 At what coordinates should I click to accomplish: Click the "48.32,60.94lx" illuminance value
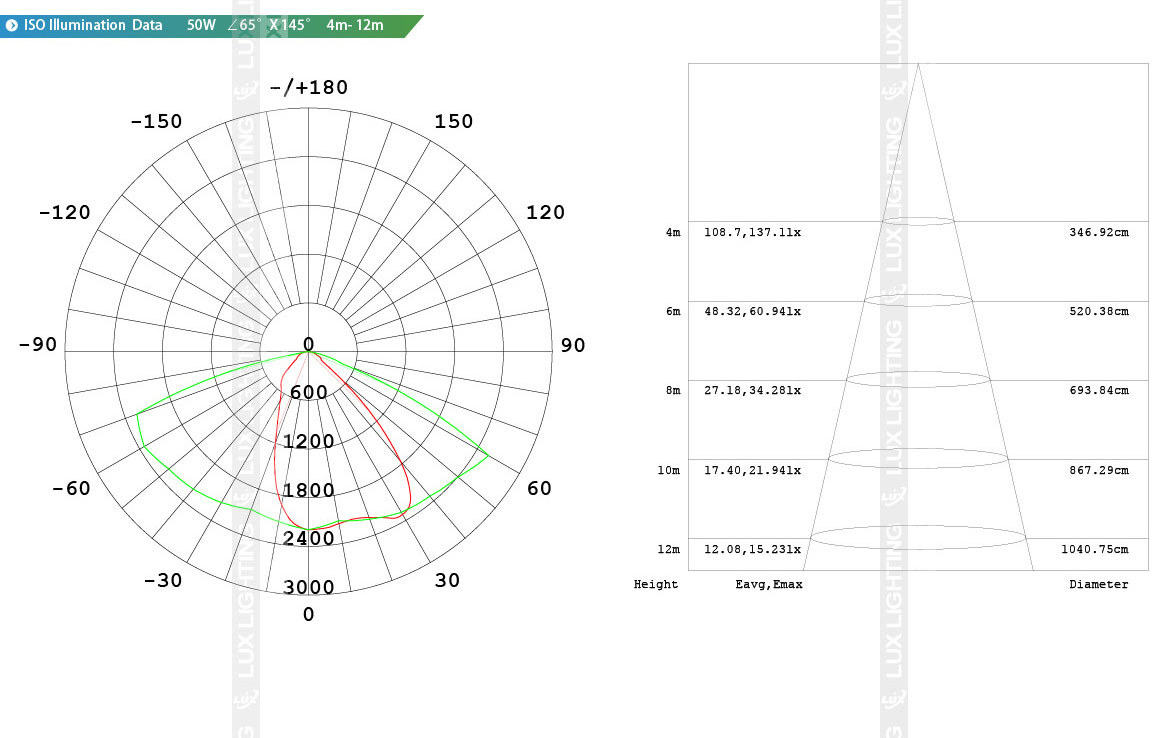pos(753,312)
